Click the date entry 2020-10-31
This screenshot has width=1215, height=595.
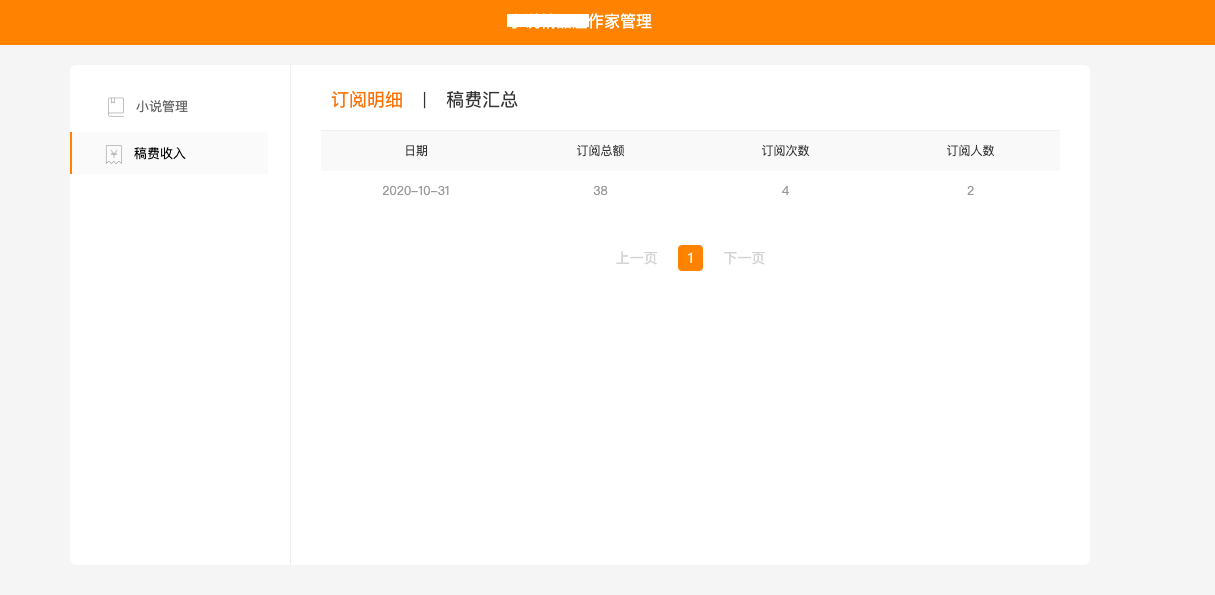coord(417,191)
